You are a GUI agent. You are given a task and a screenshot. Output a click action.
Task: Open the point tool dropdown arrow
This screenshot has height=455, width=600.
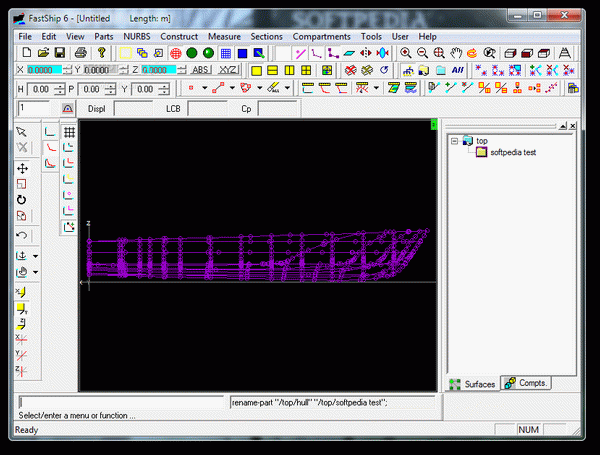pyautogui.click(x=205, y=88)
